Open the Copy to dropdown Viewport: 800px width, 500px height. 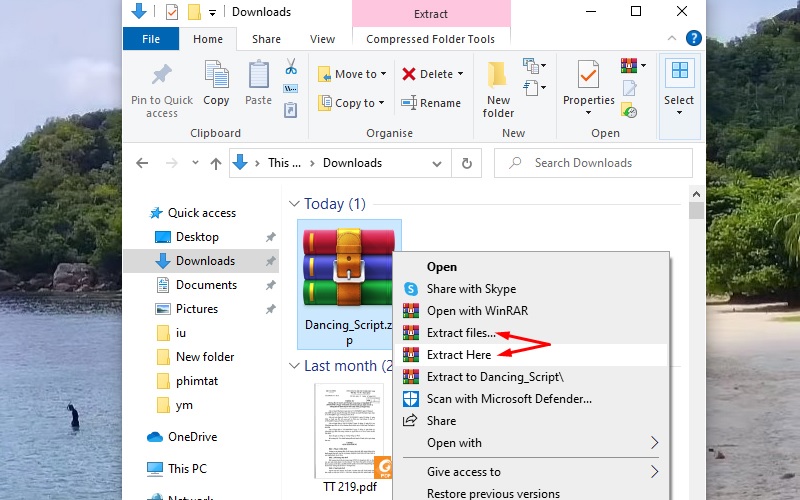351,103
